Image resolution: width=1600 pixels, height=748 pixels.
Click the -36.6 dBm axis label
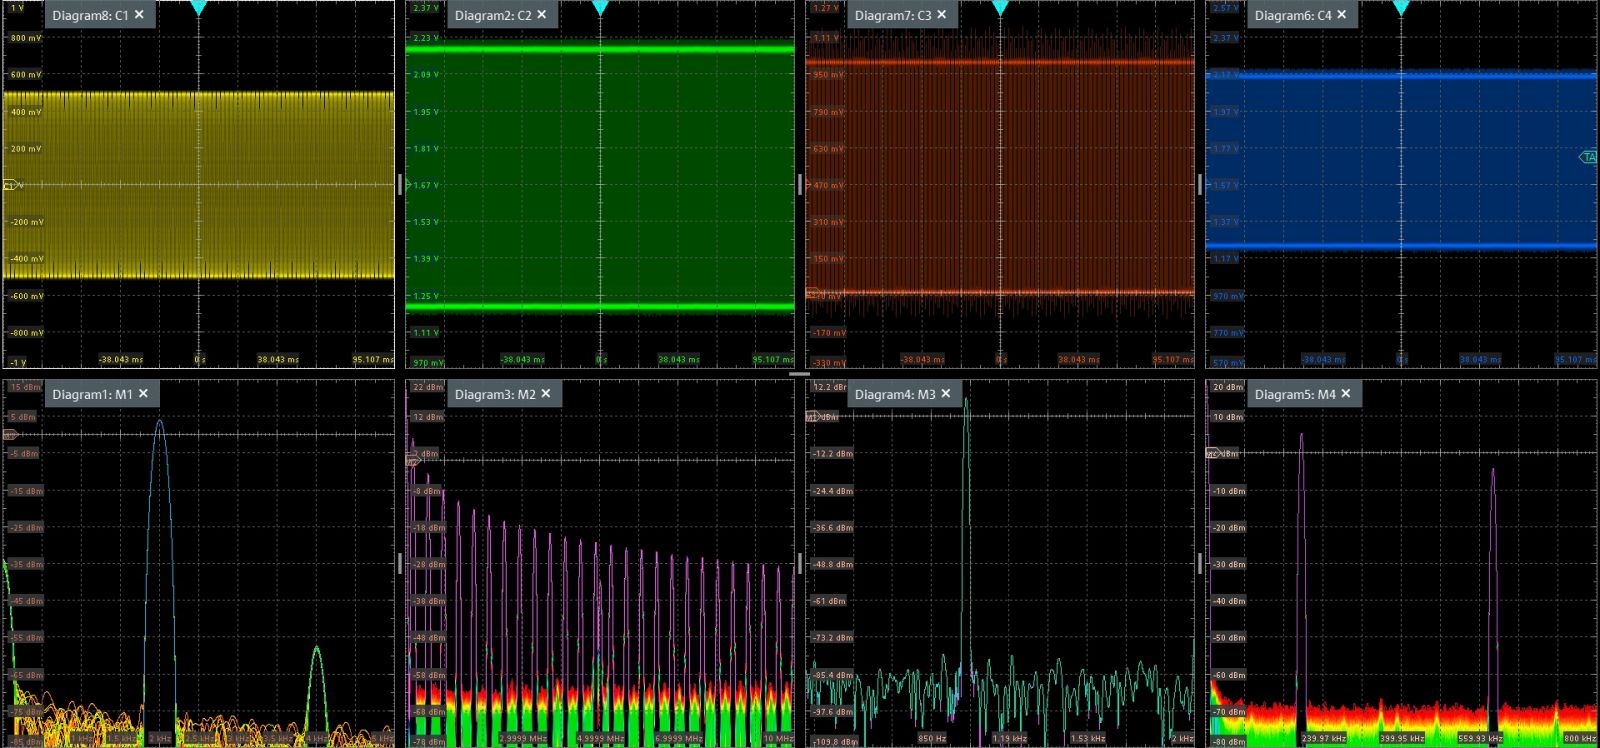pyautogui.click(x=832, y=528)
